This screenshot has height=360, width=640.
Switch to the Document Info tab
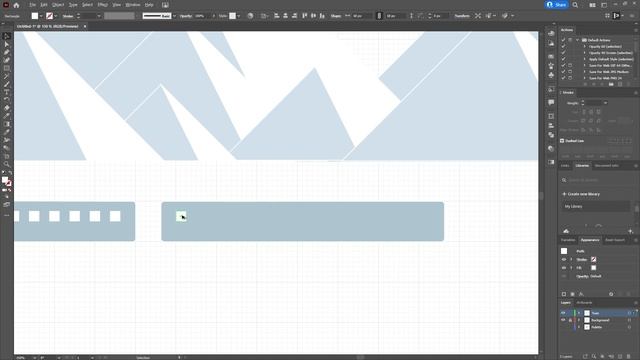(x=607, y=166)
